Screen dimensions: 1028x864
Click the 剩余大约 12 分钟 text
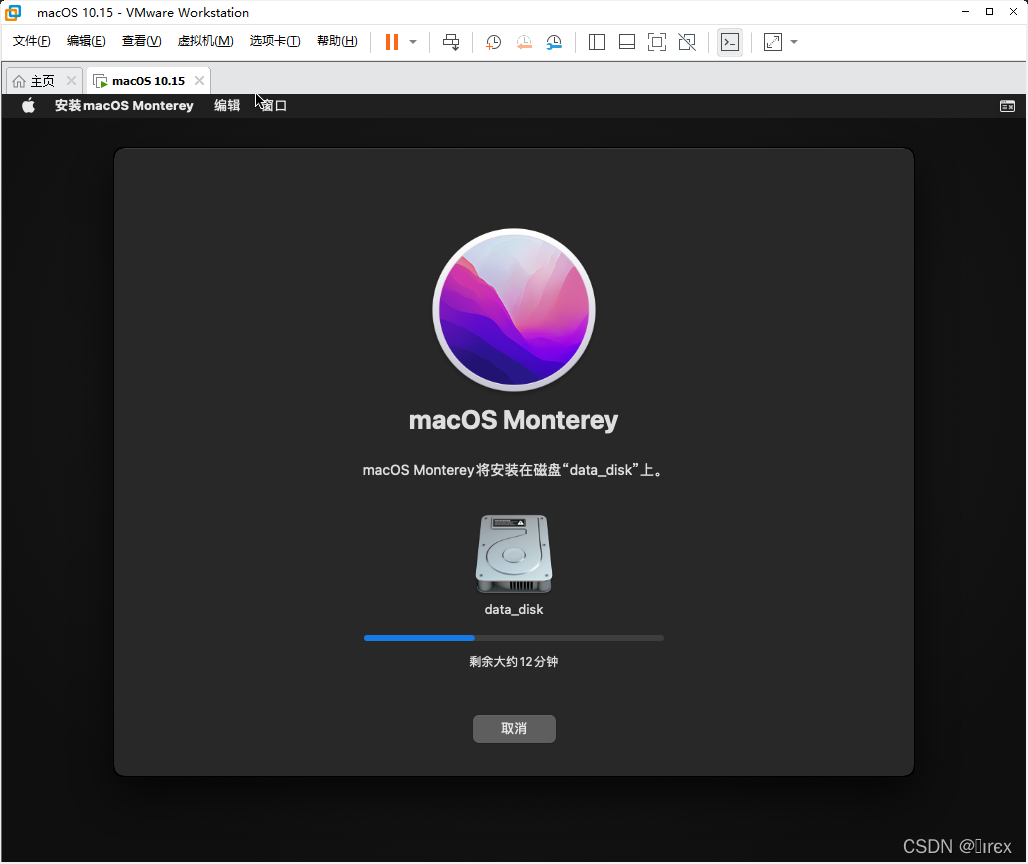513,661
